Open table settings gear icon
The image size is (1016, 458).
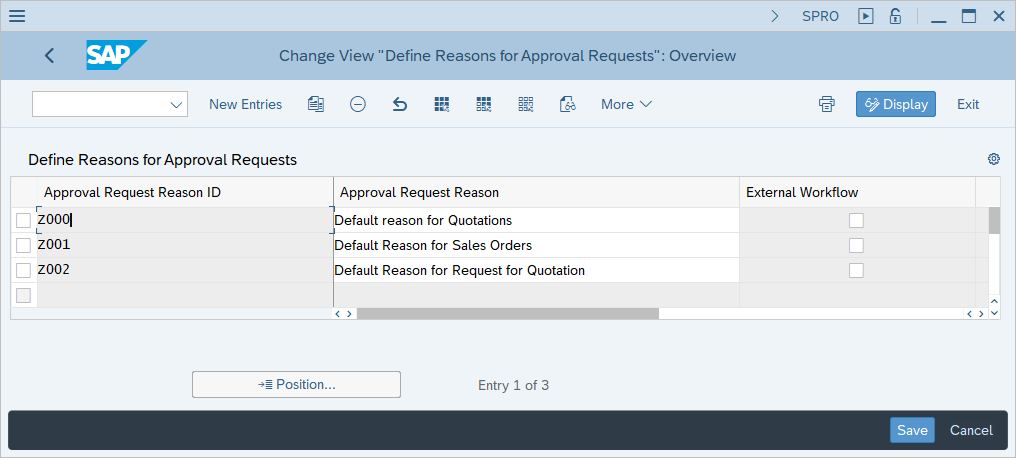click(993, 159)
